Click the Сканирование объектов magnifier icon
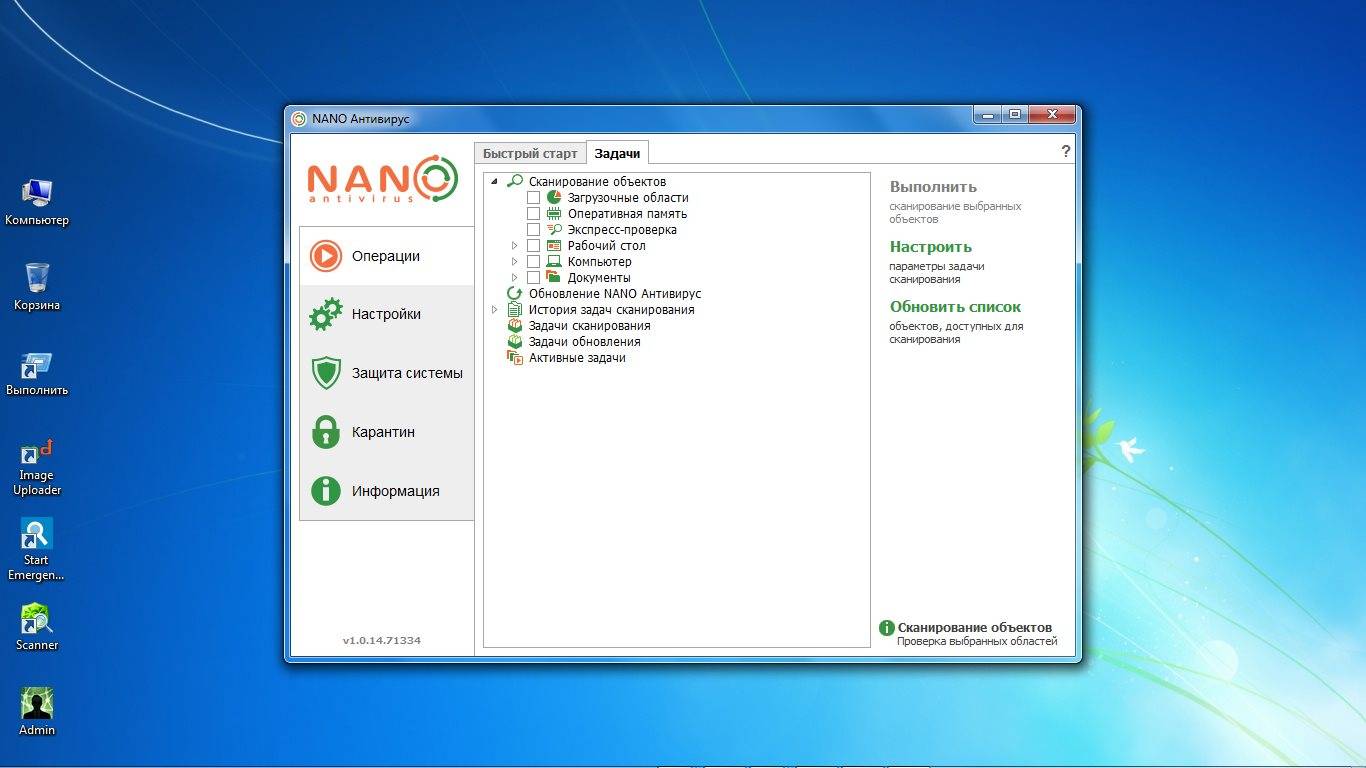 [x=515, y=181]
